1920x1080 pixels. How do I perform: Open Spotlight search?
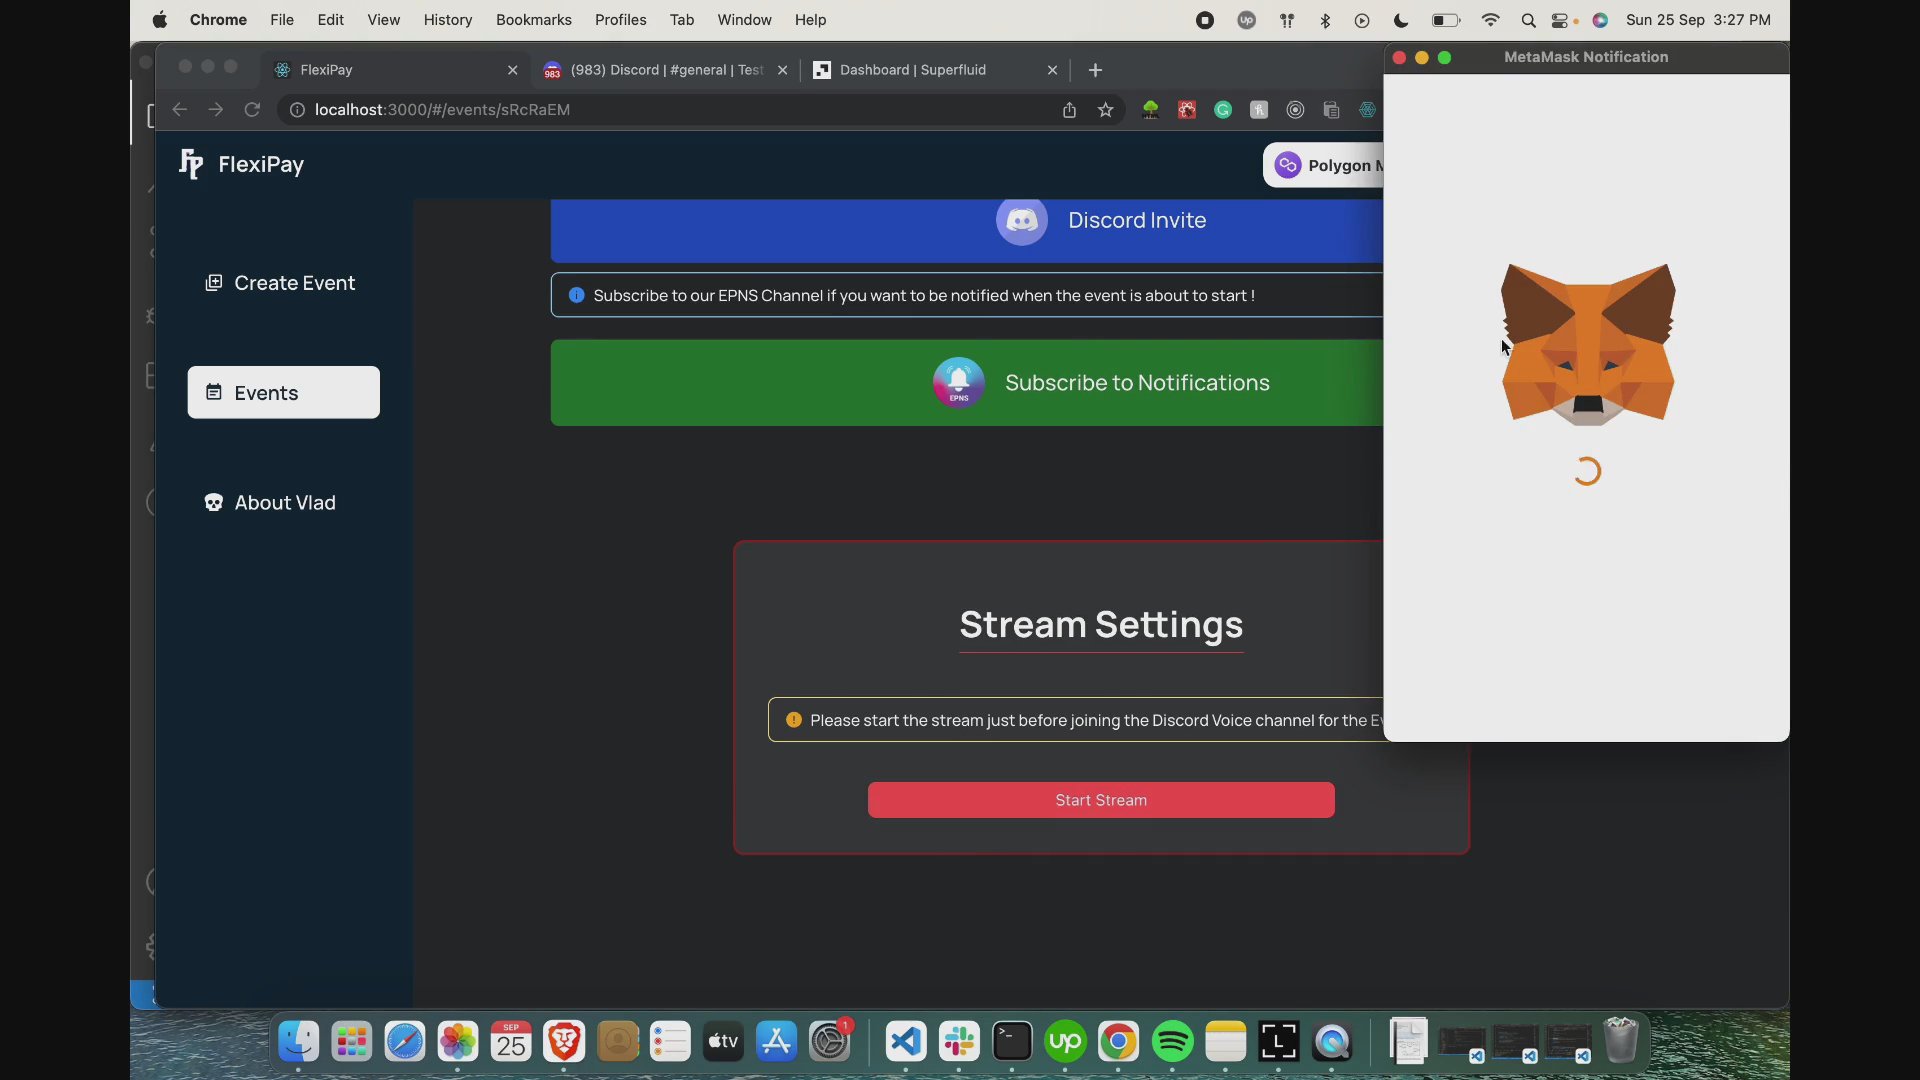coord(1528,20)
